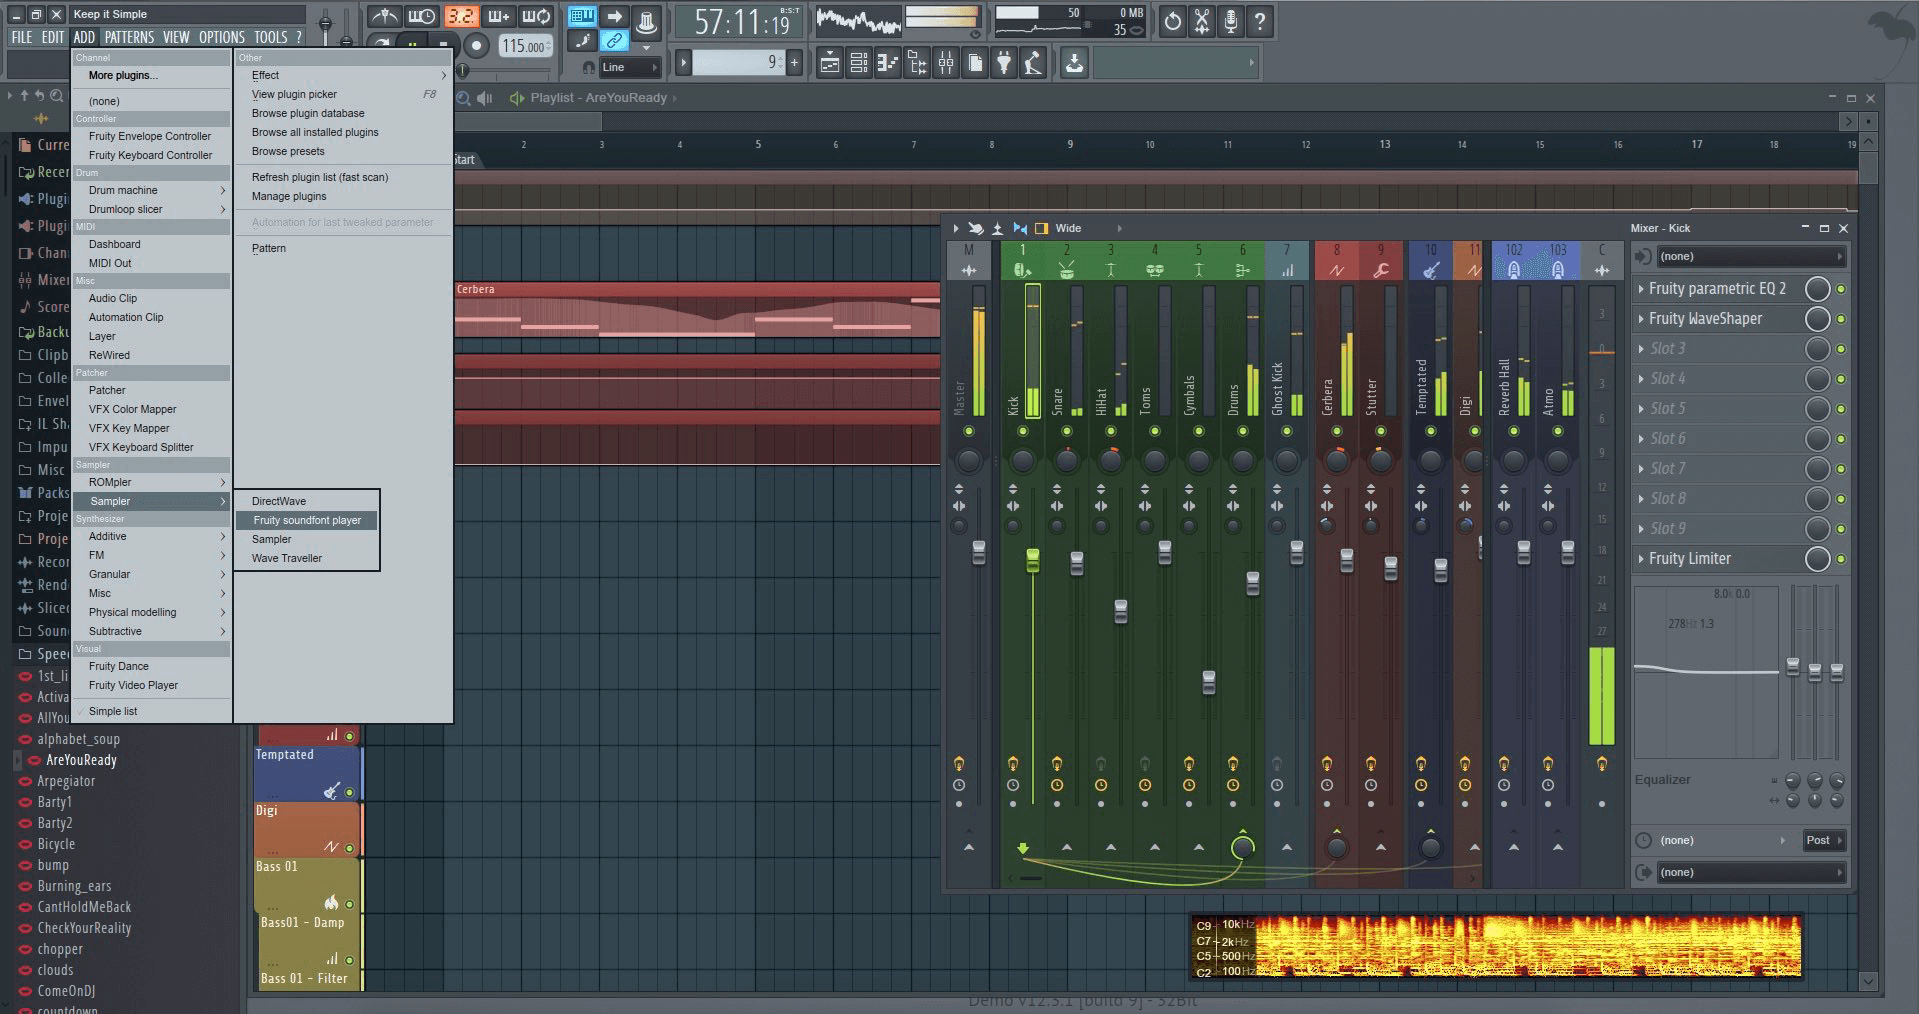
Task: Open the Wide mixer view selector
Action: click(x=1069, y=228)
